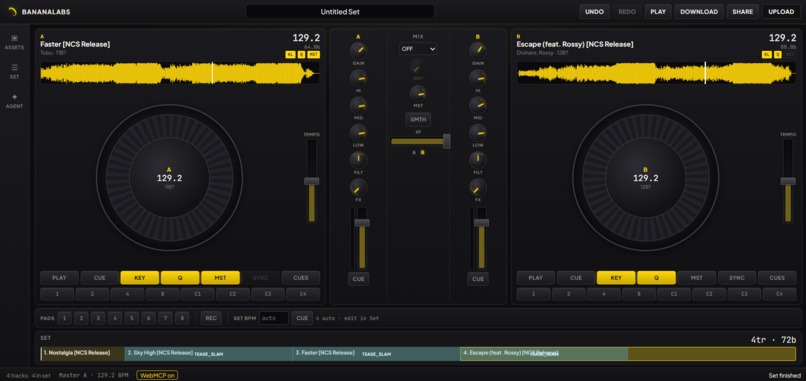Trigger C4 hot cue on deck B
Image resolution: width=806 pixels, height=381 pixels.
(779, 295)
